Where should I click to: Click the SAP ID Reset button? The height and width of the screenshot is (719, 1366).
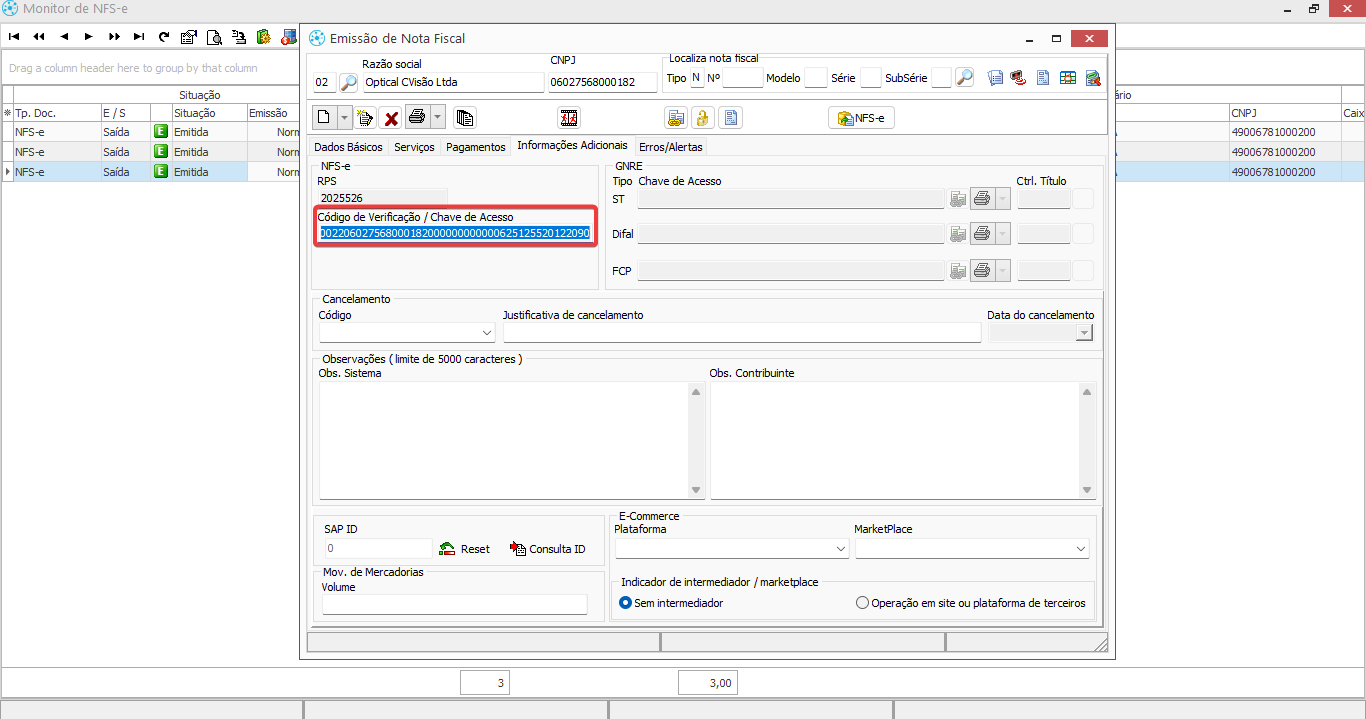465,549
